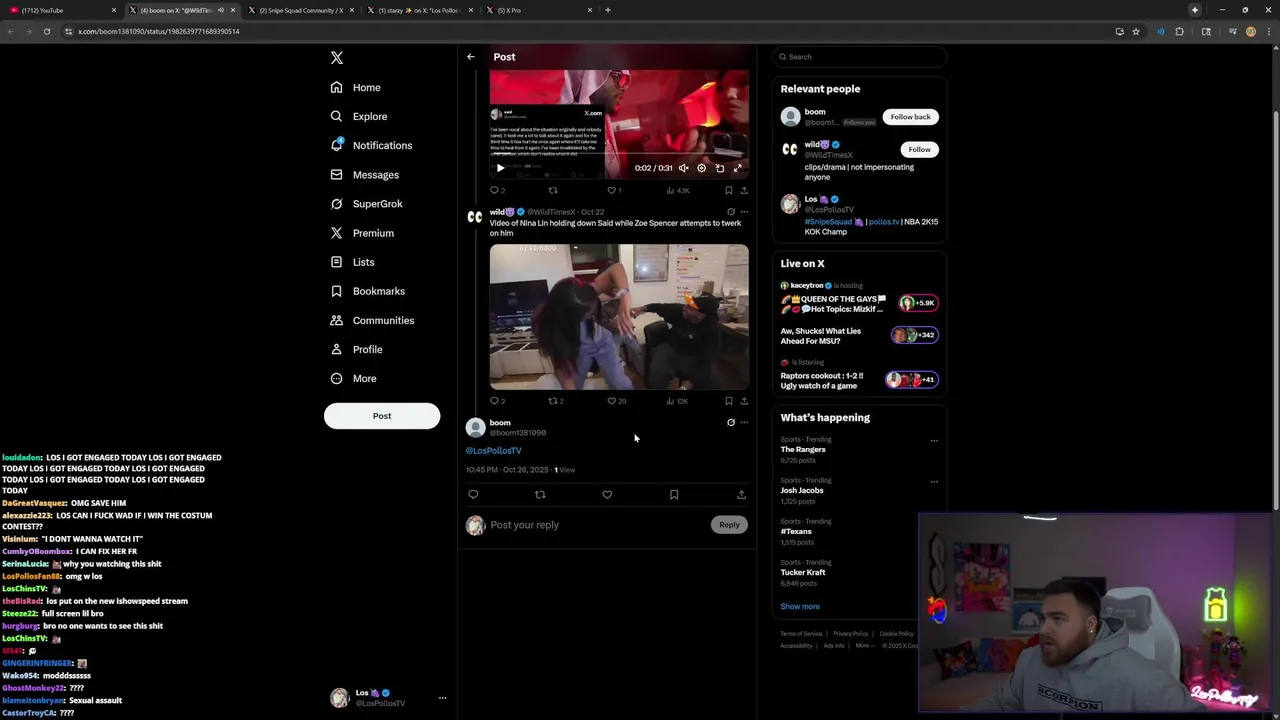Expand the top video to fullscreen
The height and width of the screenshot is (720, 1280).
coord(738,168)
